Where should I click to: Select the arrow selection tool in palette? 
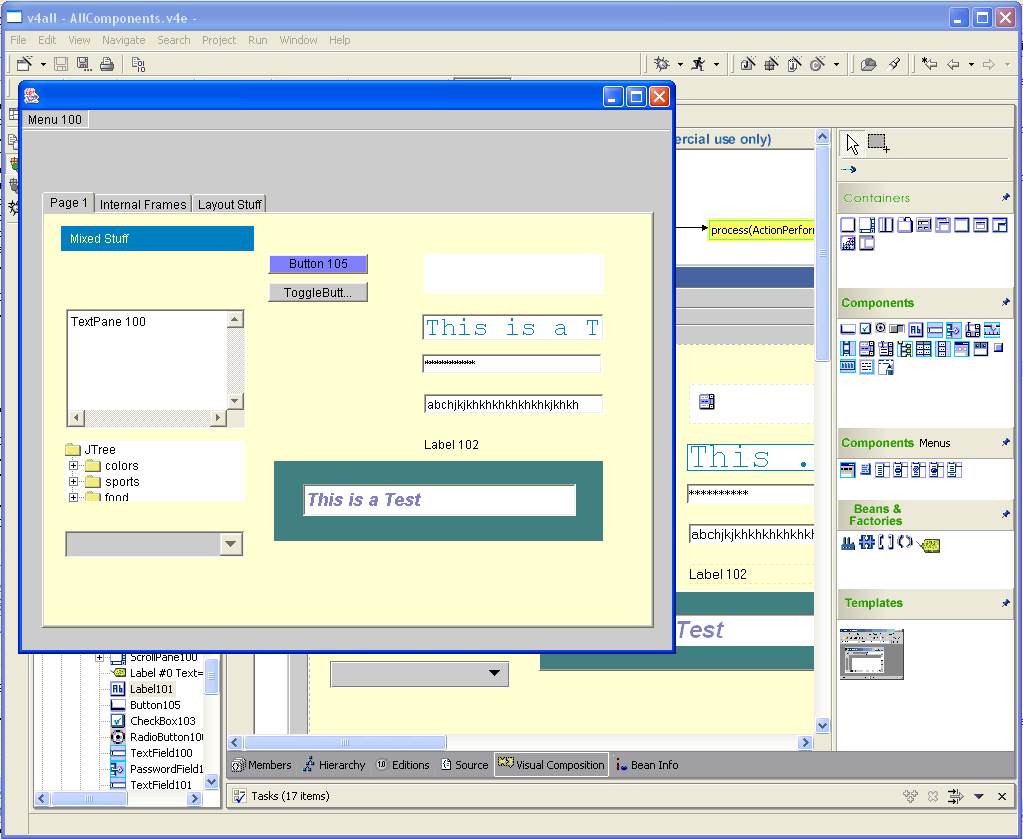click(852, 143)
